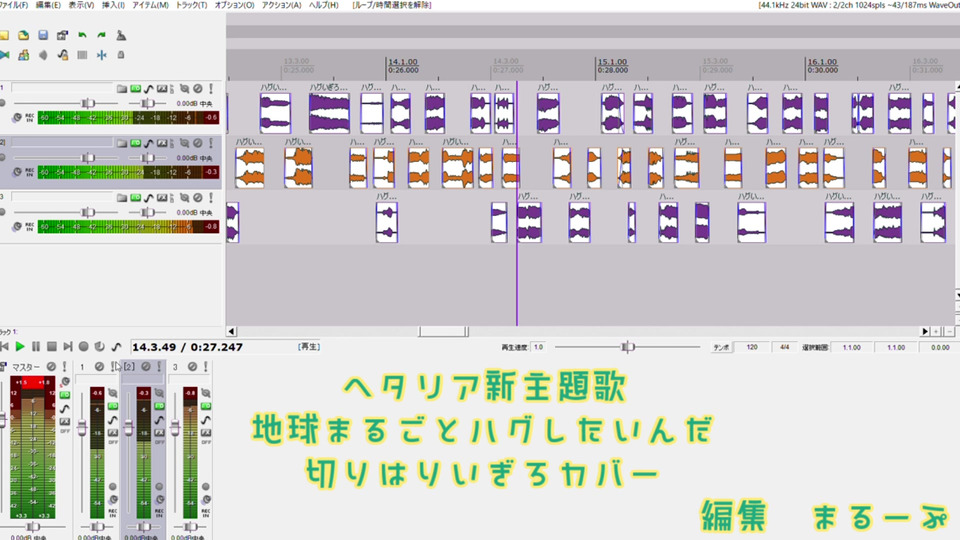Click track 1 folder icon

tap(122, 89)
